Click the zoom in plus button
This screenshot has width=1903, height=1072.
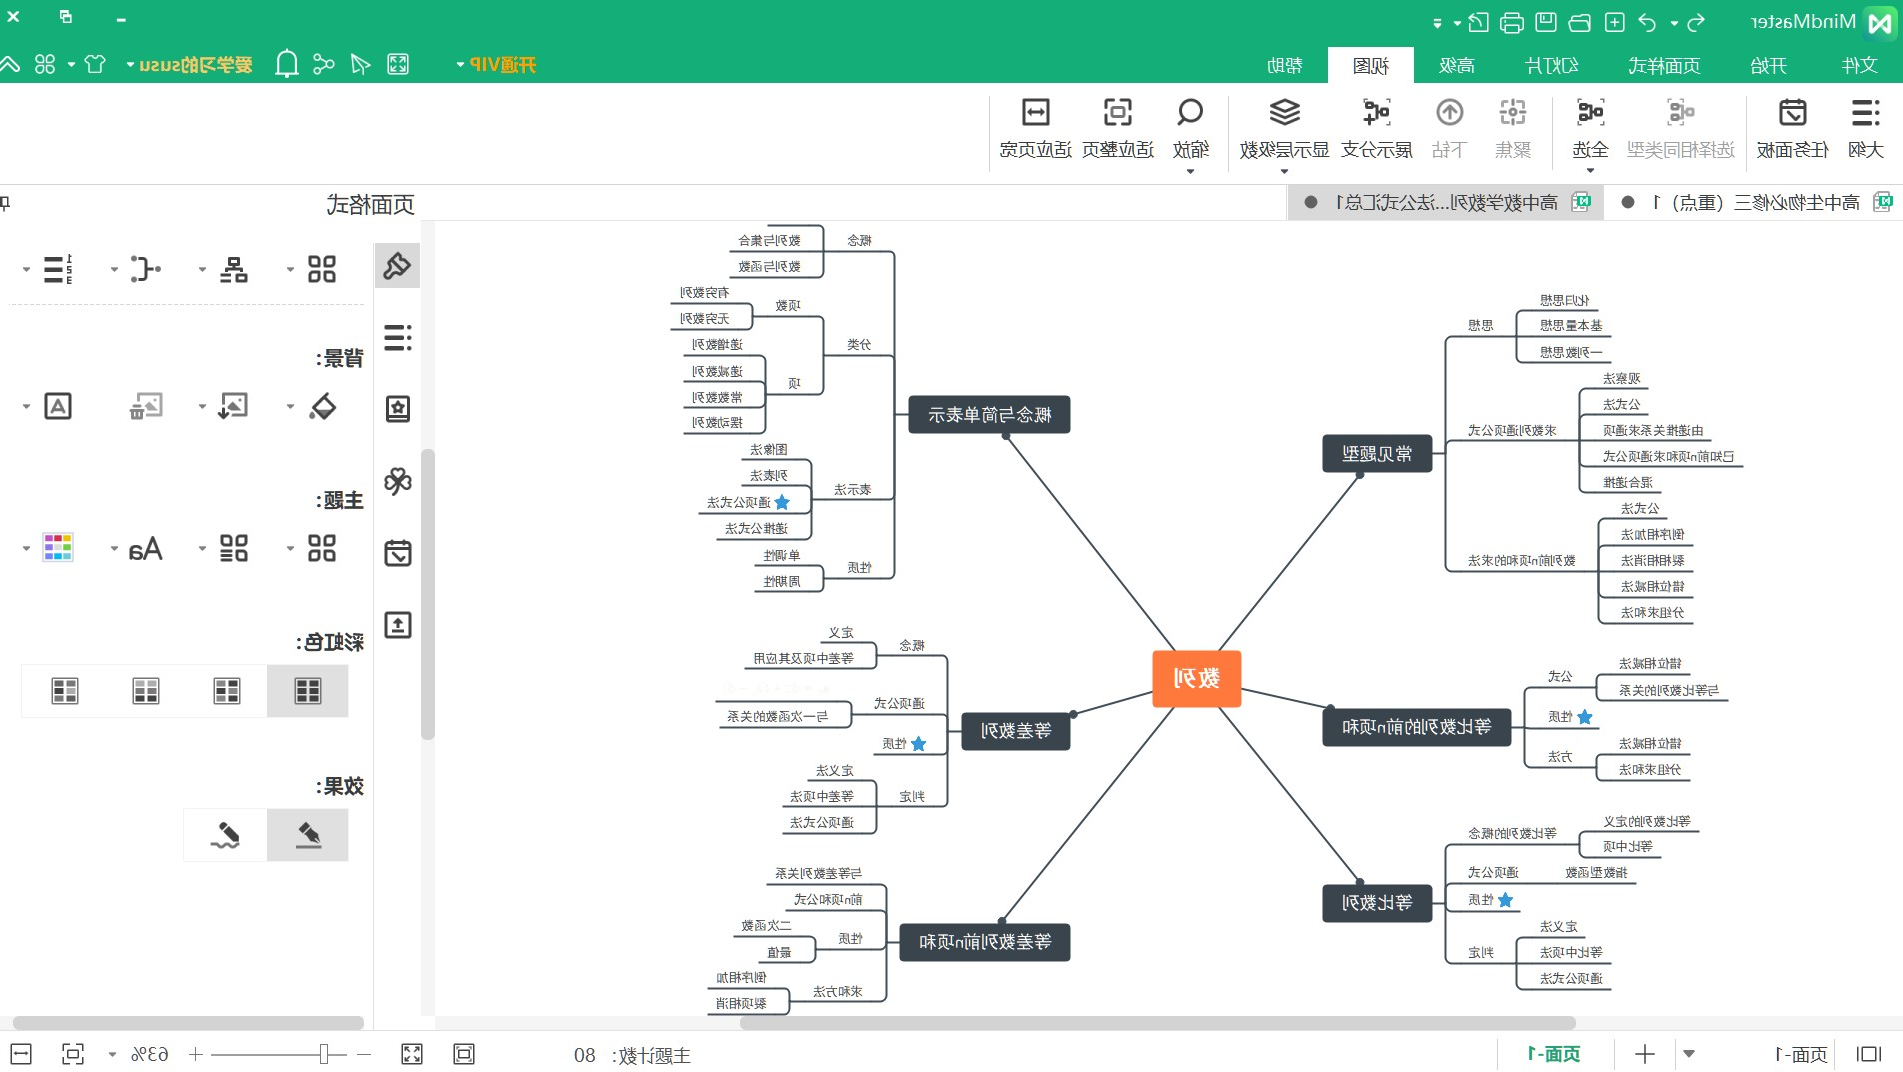(196, 1054)
